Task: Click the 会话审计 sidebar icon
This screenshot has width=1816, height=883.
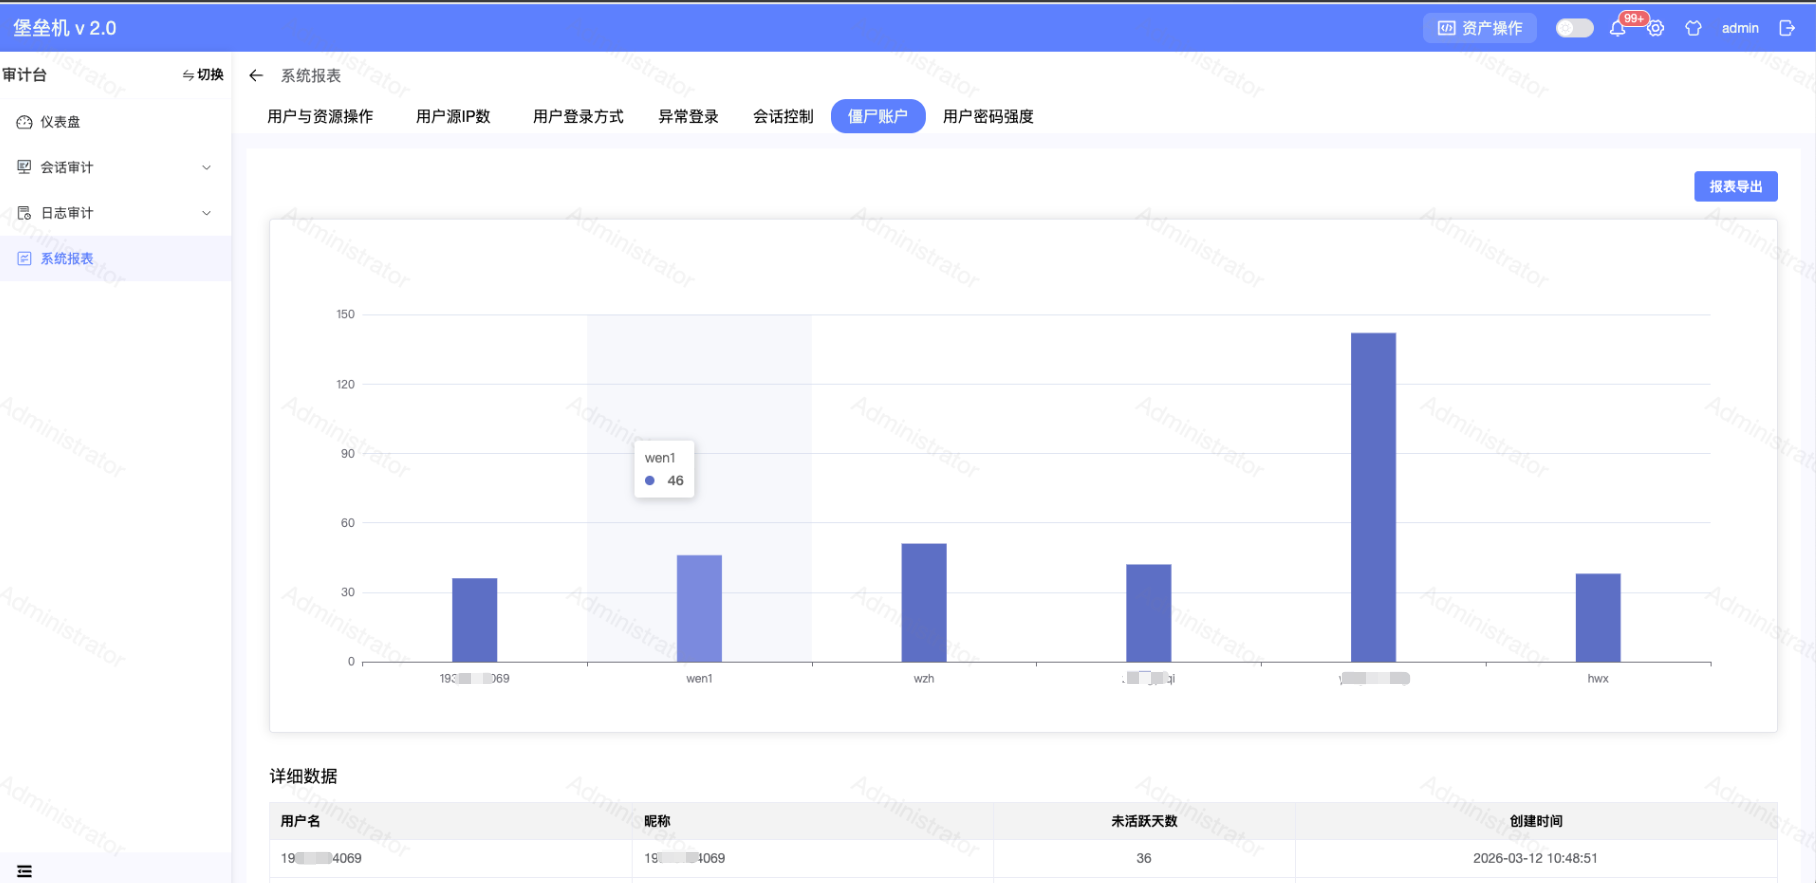Action: (24, 167)
